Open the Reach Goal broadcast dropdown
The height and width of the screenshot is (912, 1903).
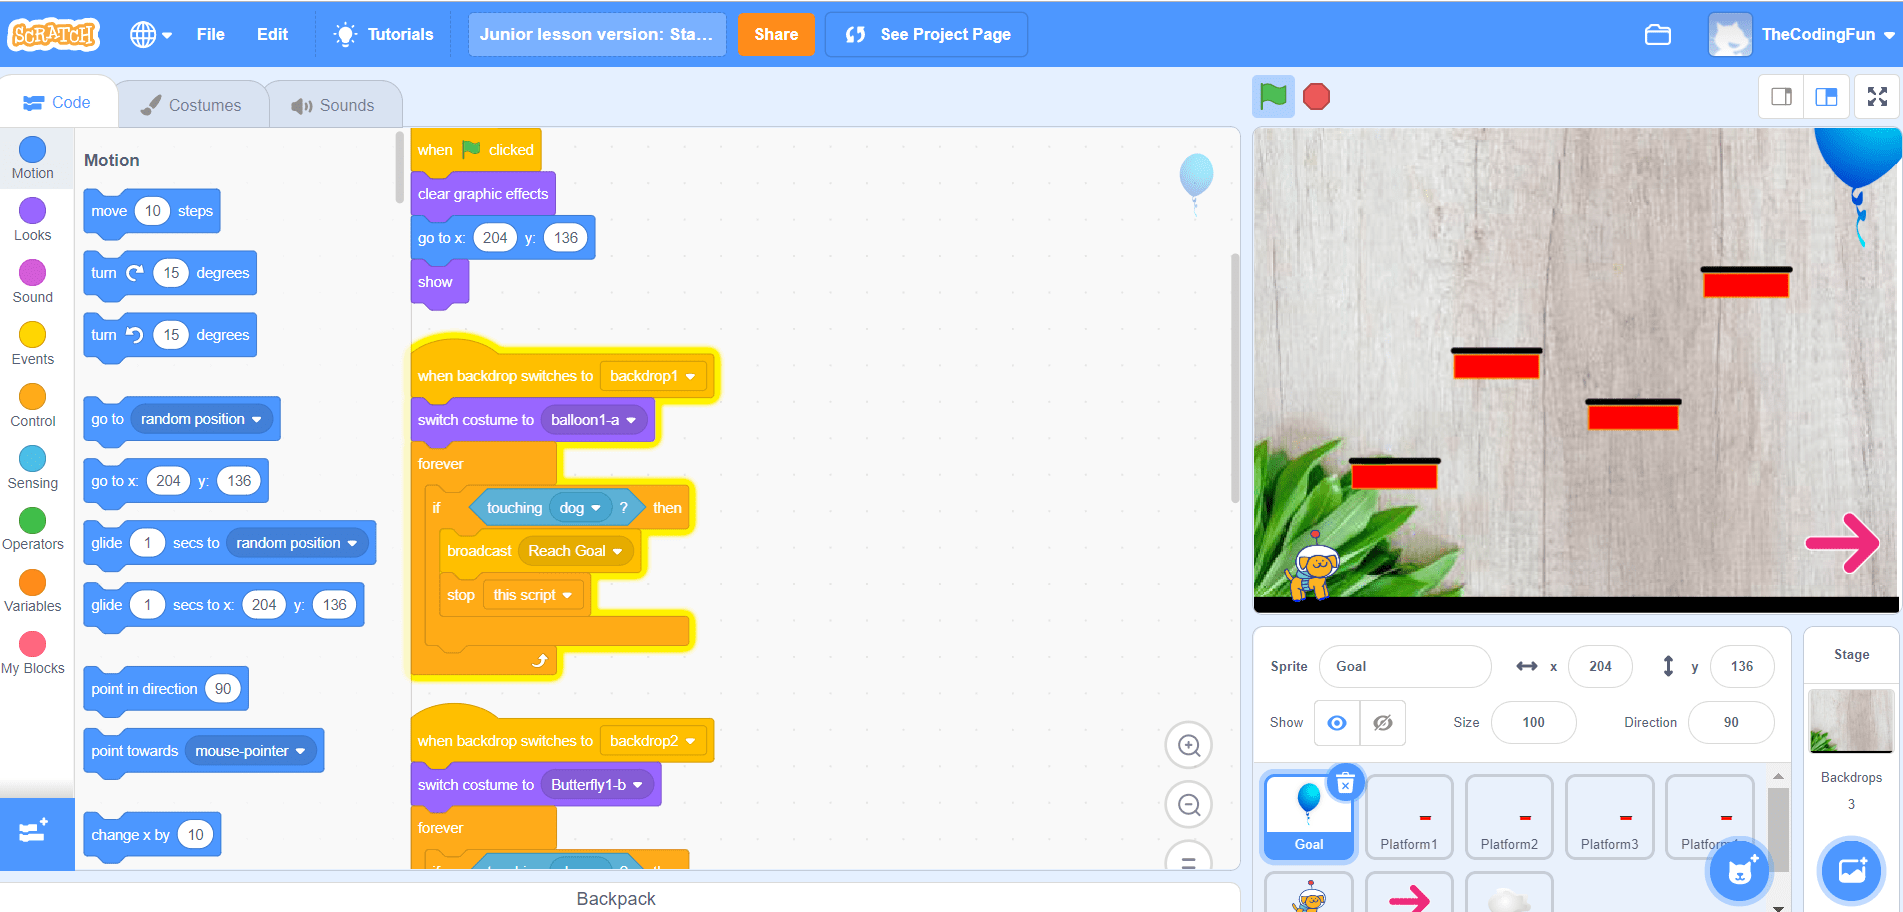pos(576,551)
